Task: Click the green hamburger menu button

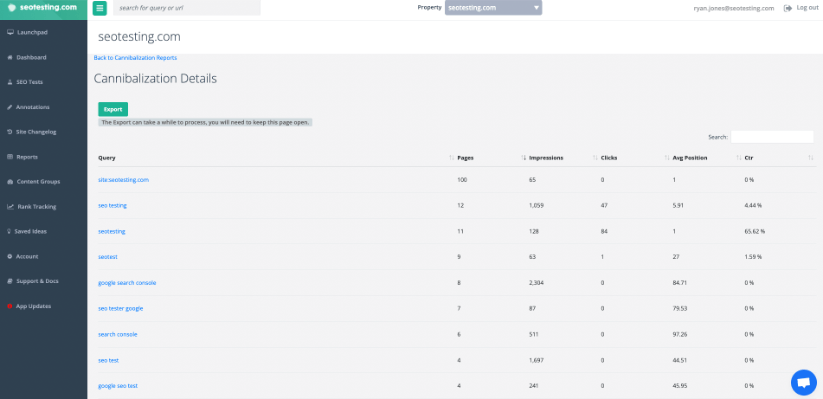Action: 100,8
